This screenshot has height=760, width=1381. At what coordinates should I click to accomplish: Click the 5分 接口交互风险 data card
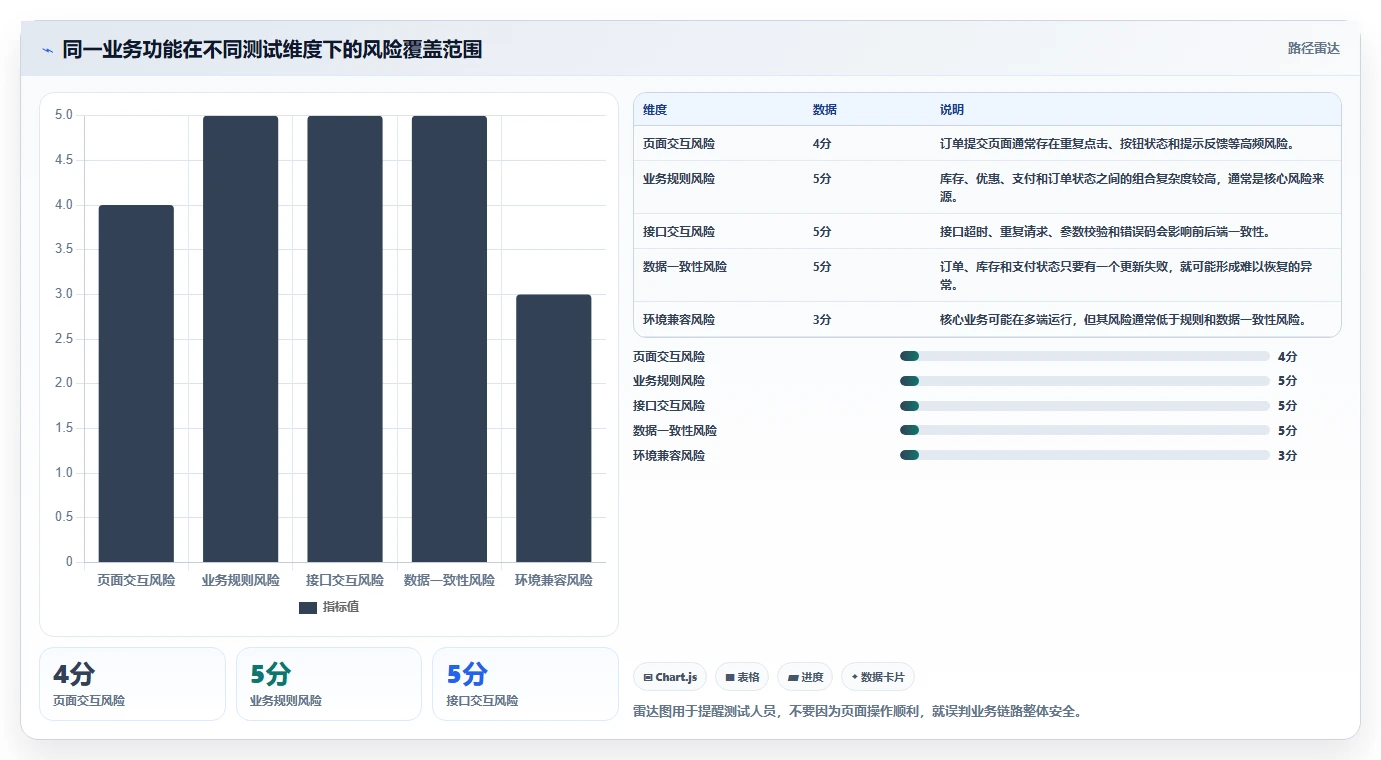pos(526,684)
